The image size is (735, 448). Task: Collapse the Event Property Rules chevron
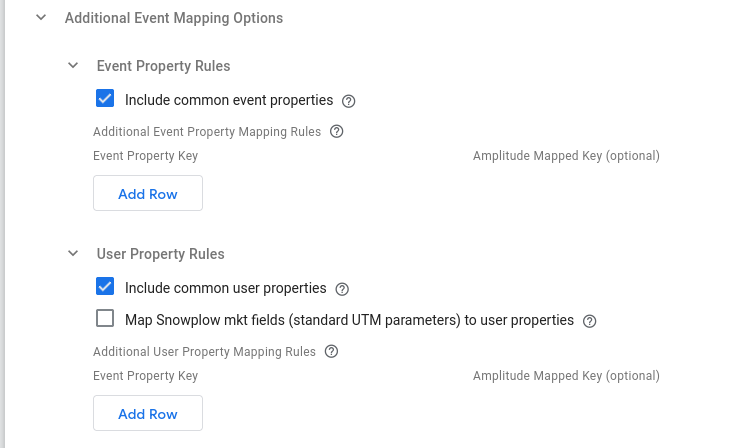73,66
